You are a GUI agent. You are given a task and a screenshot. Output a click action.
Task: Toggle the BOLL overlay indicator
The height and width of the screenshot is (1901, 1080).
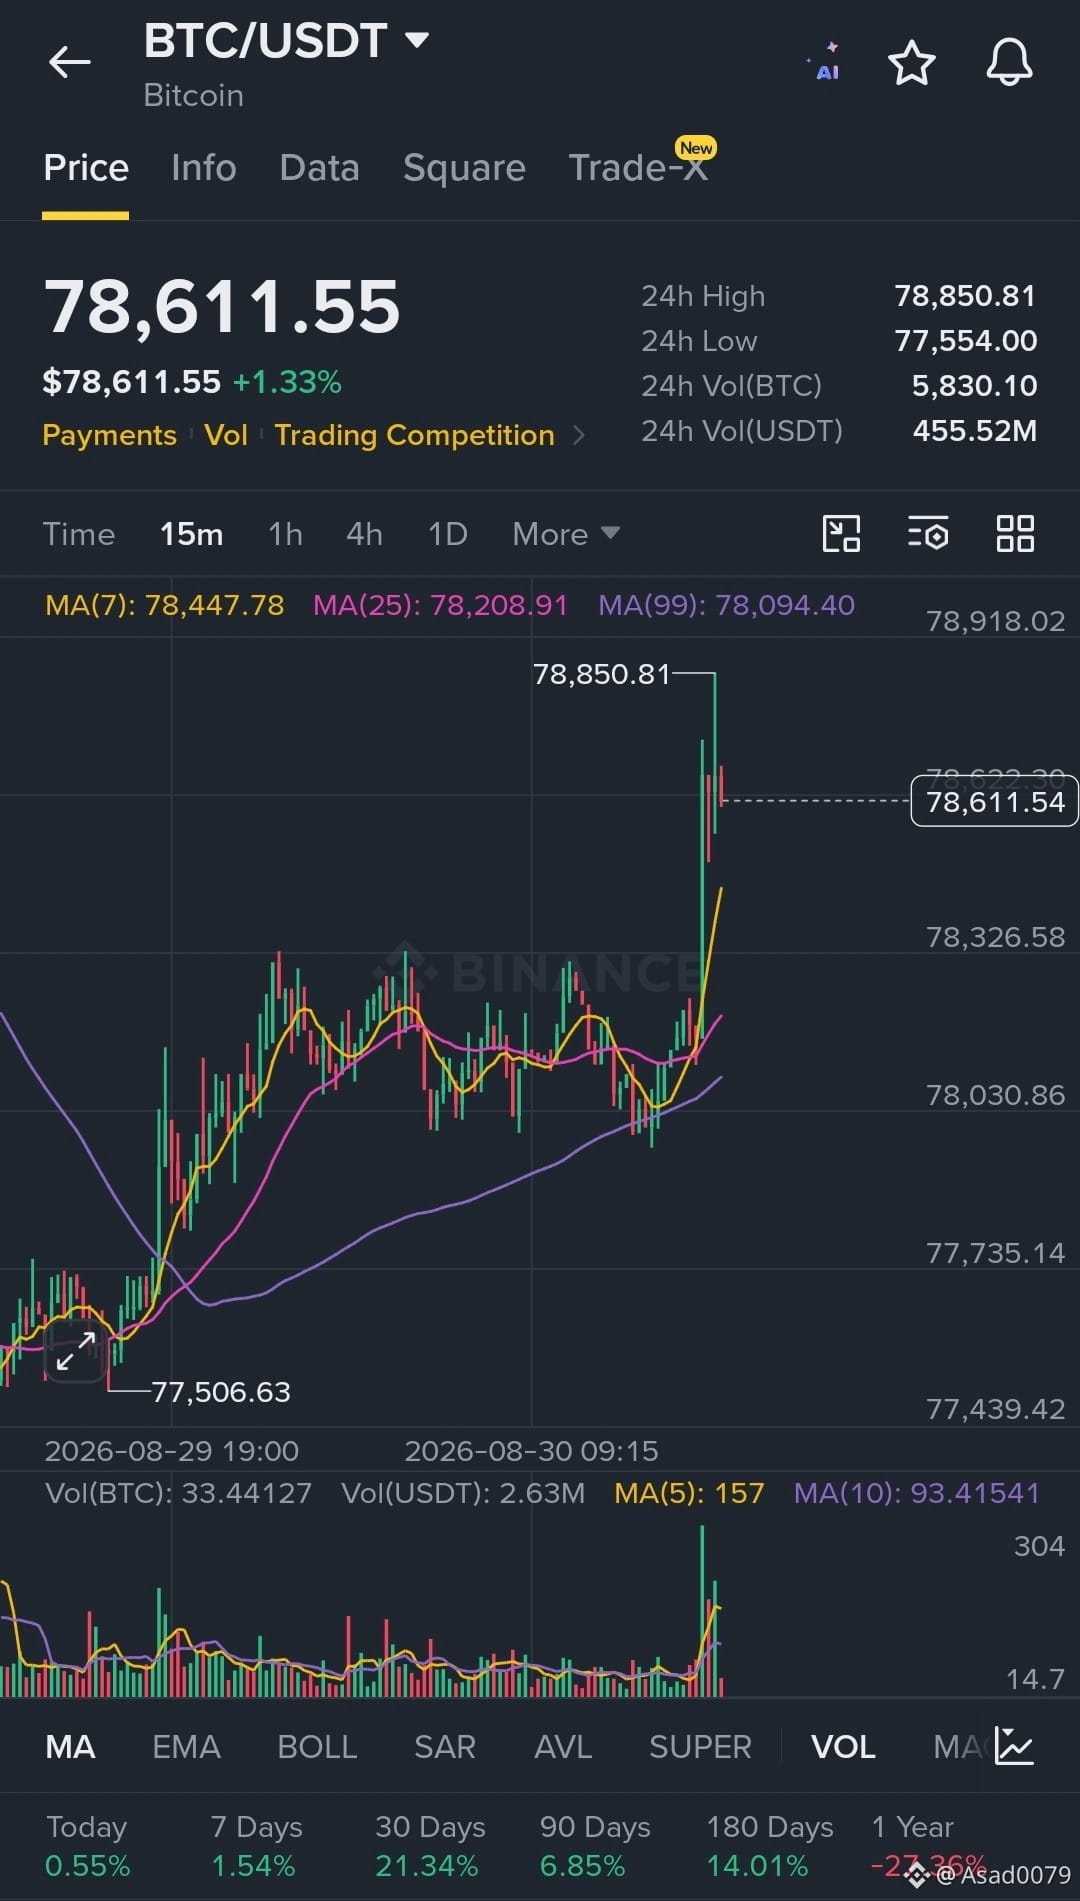317,1747
